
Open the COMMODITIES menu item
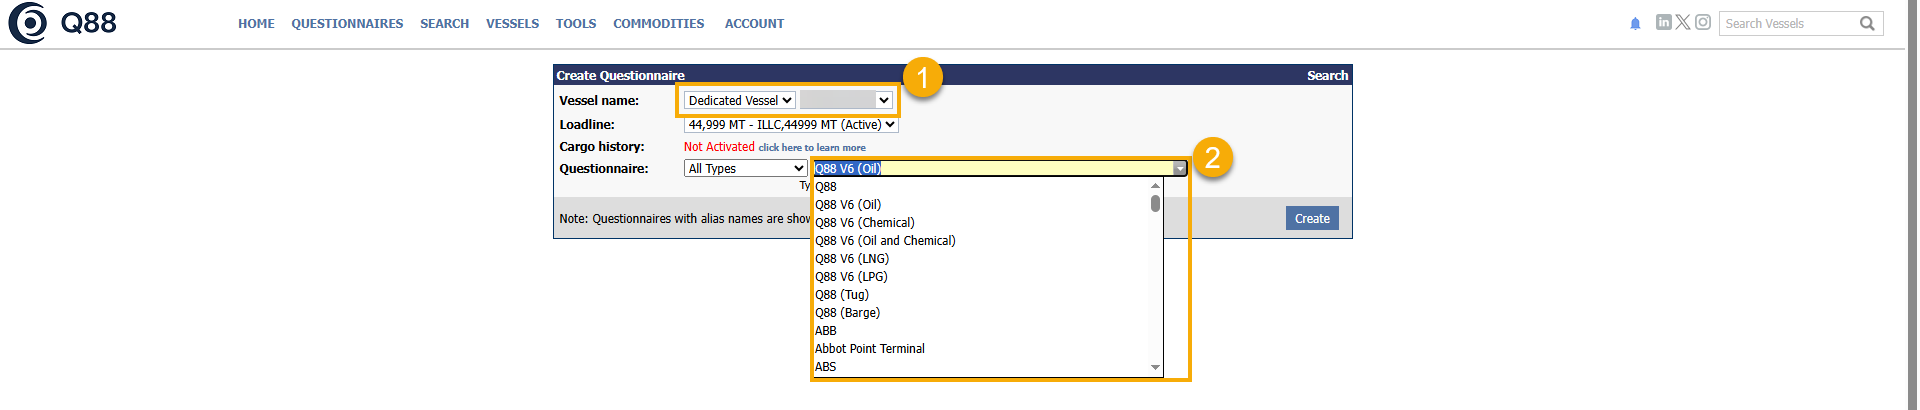[x=658, y=23]
